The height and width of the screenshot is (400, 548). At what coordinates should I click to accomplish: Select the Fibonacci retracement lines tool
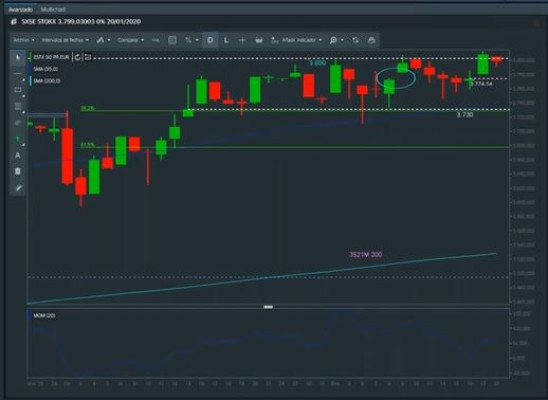point(18,106)
